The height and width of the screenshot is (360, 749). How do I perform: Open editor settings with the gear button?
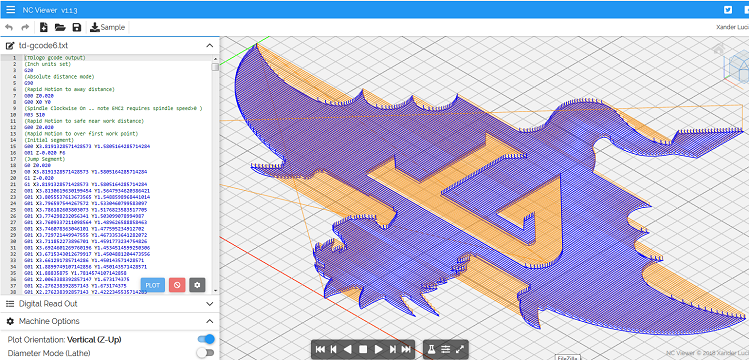click(197, 285)
